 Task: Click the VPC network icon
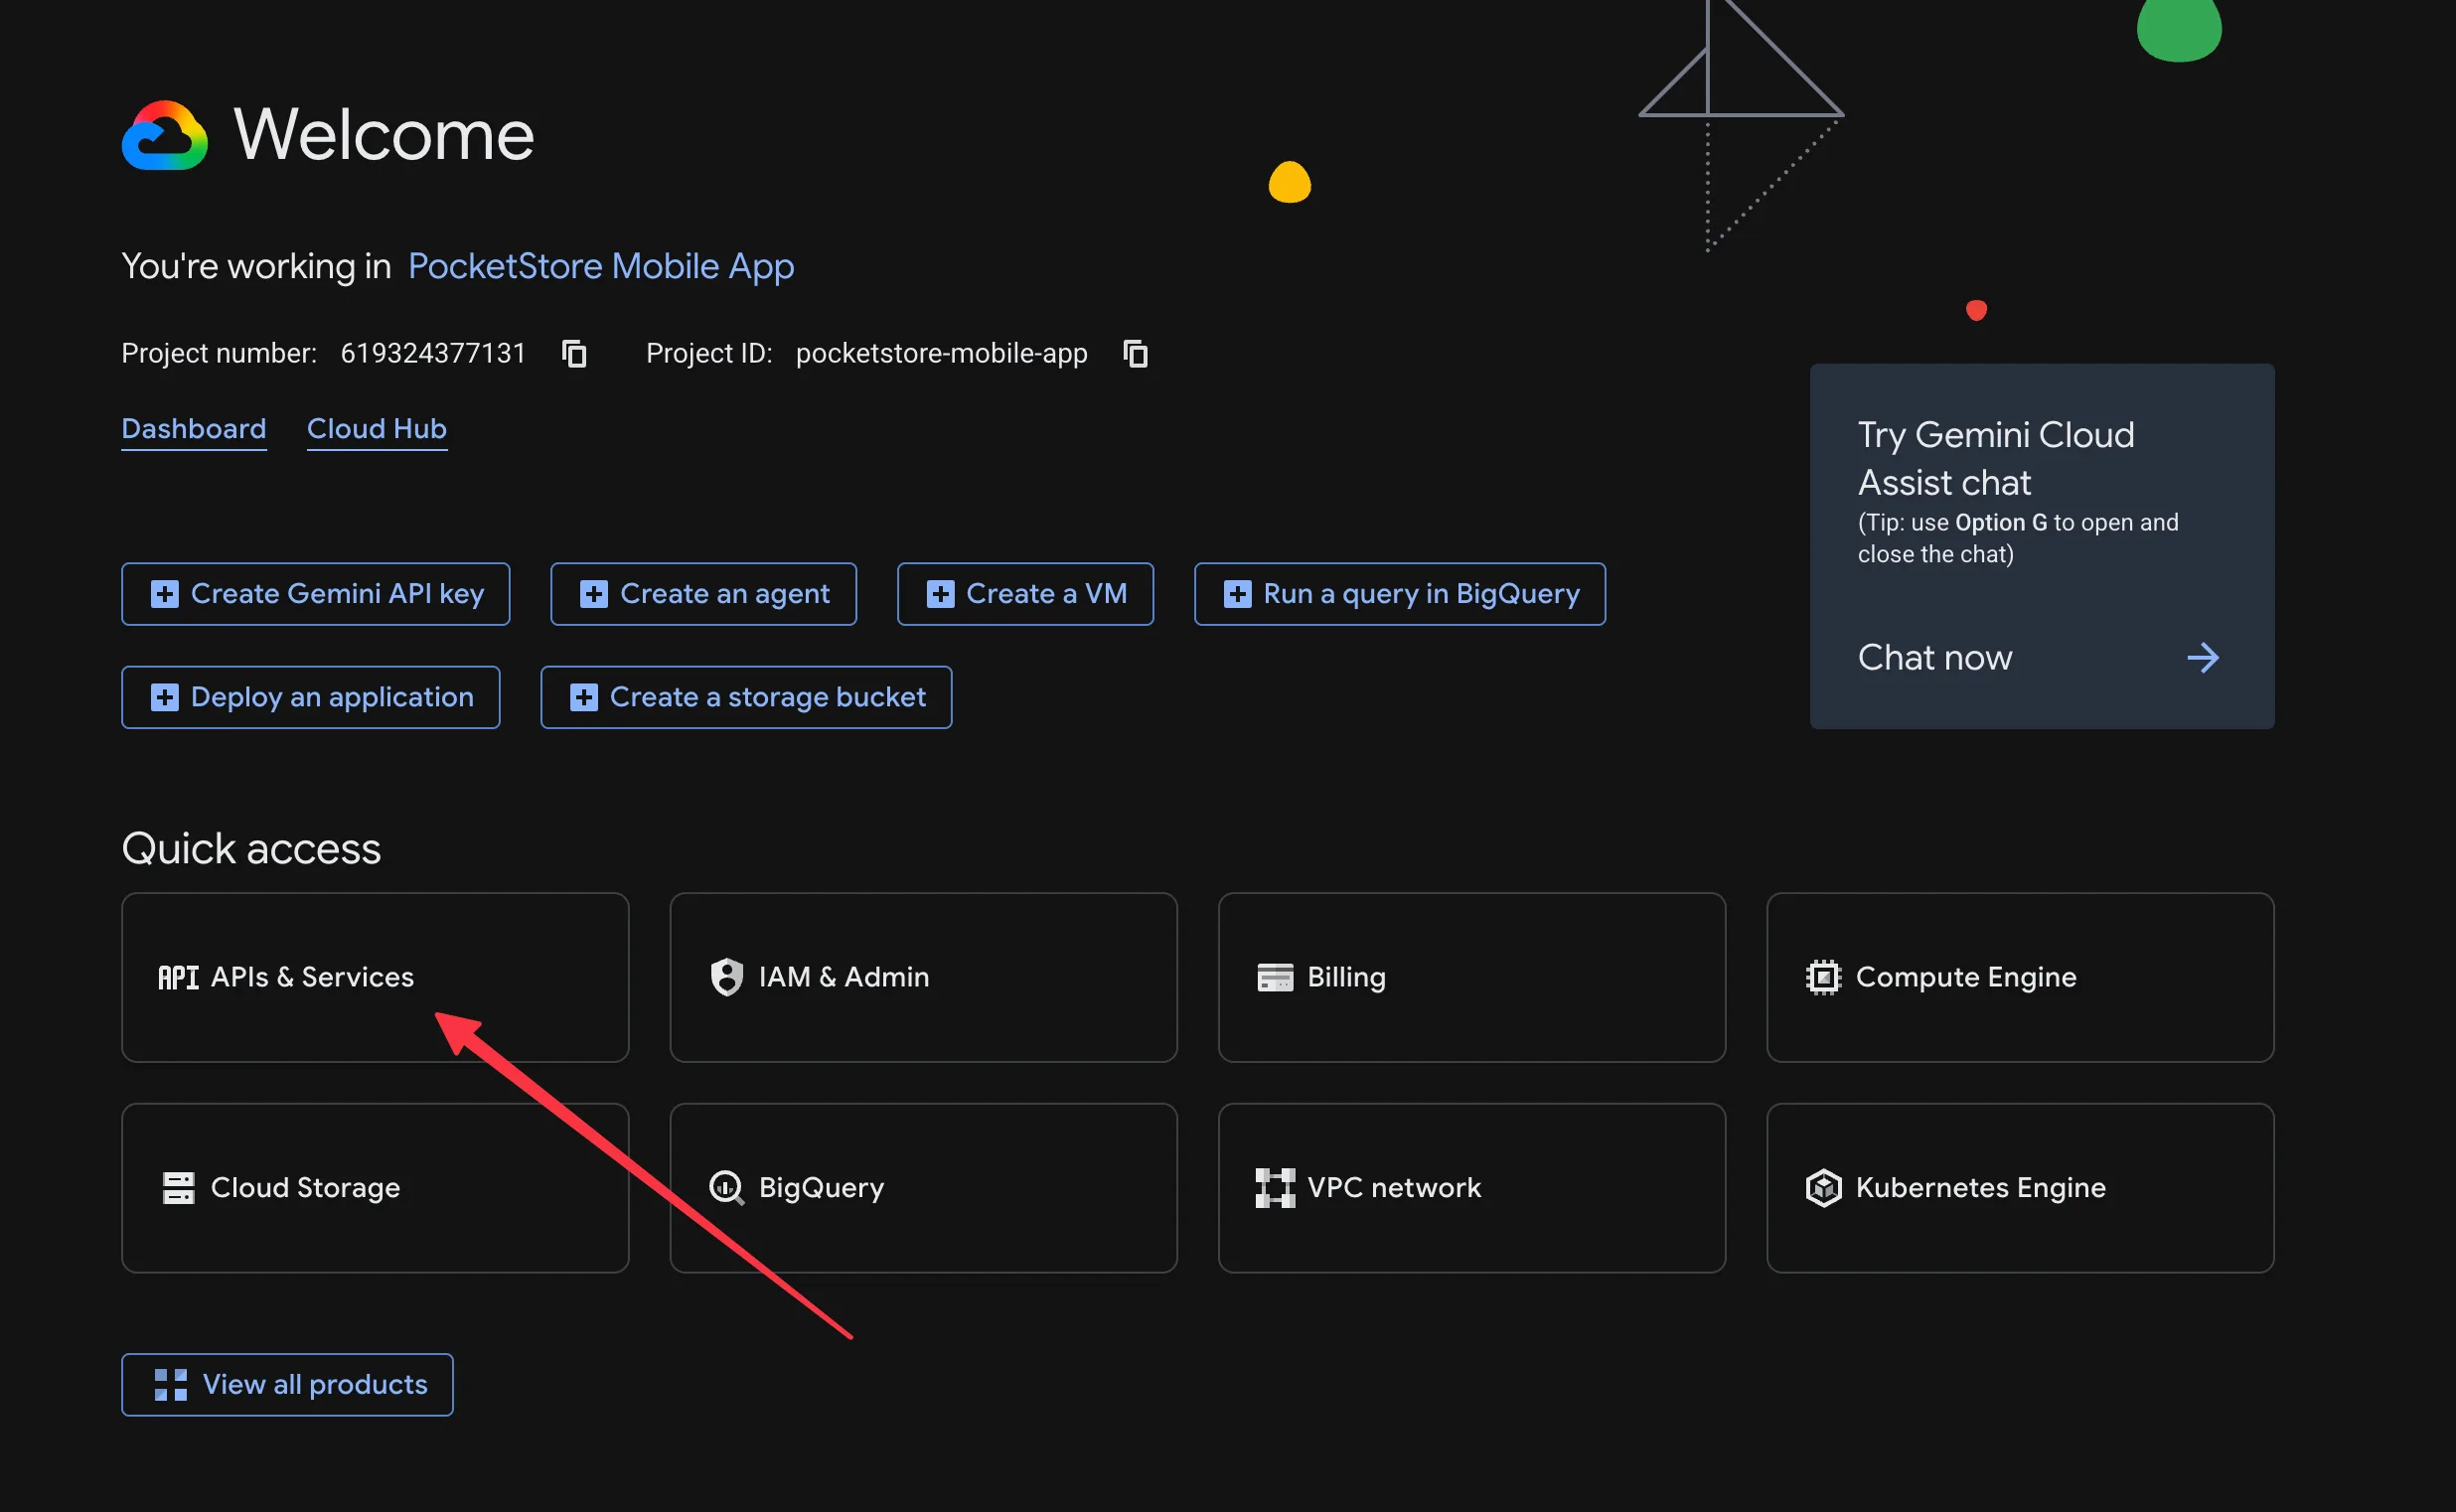1275,1188
